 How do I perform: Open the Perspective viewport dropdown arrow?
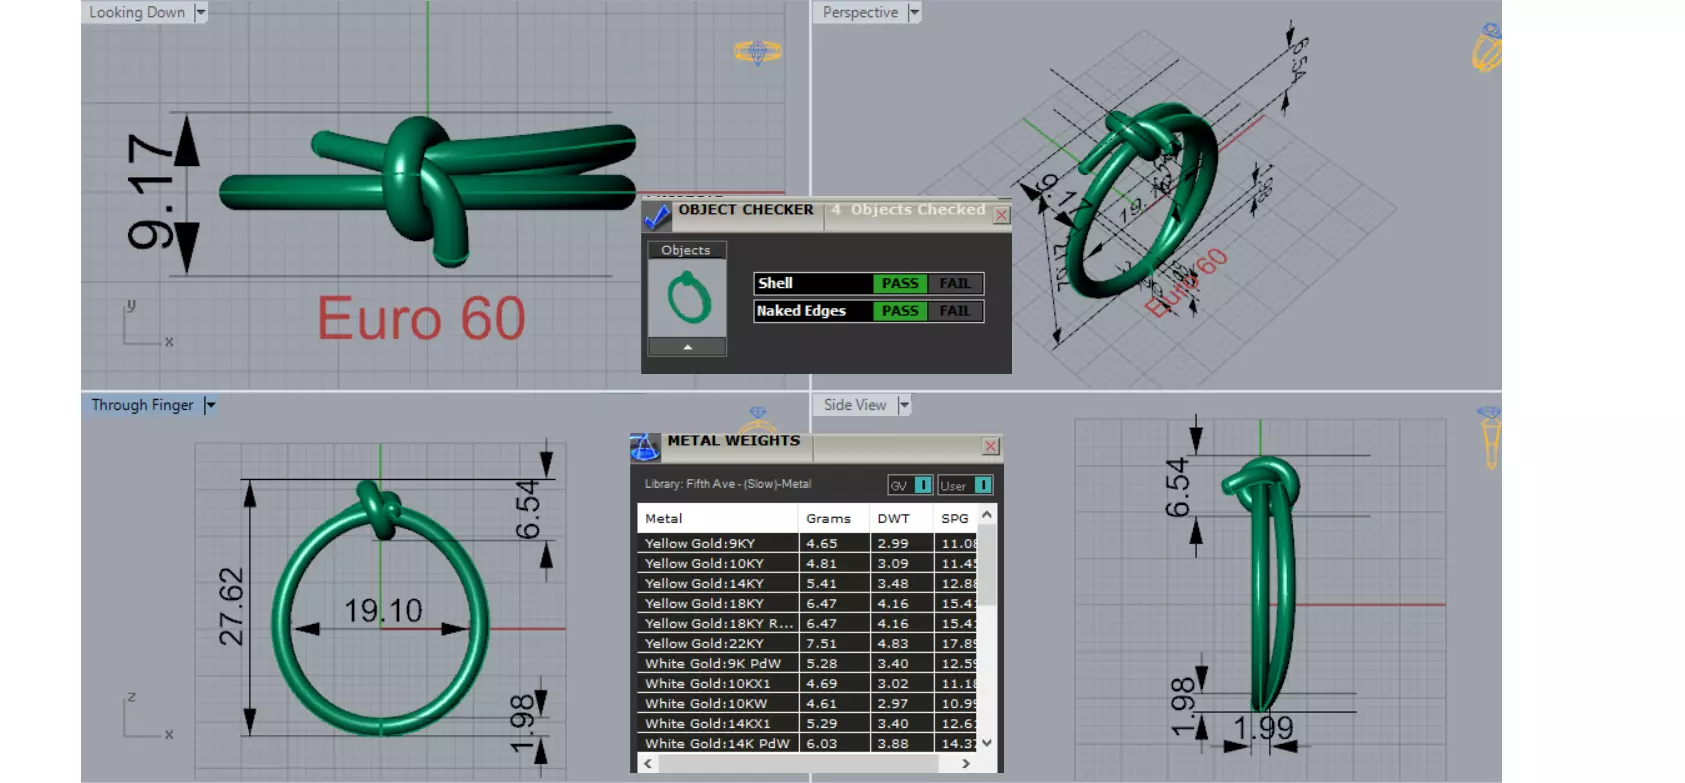tap(913, 12)
